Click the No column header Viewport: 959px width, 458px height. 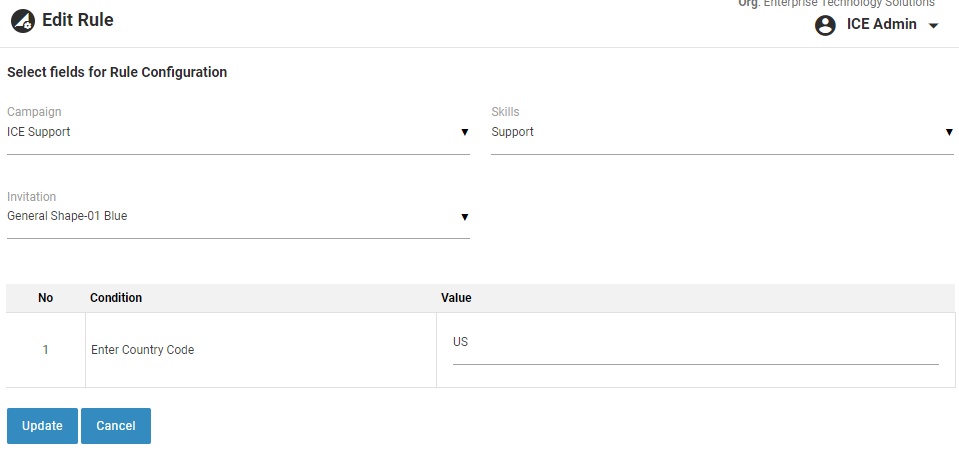[x=45, y=298]
